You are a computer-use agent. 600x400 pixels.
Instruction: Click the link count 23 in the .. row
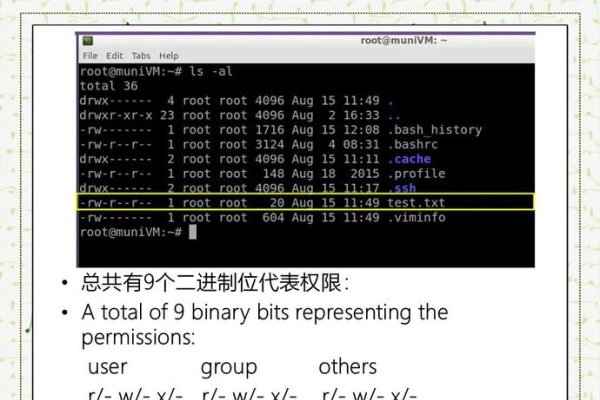pyautogui.click(x=167, y=115)
